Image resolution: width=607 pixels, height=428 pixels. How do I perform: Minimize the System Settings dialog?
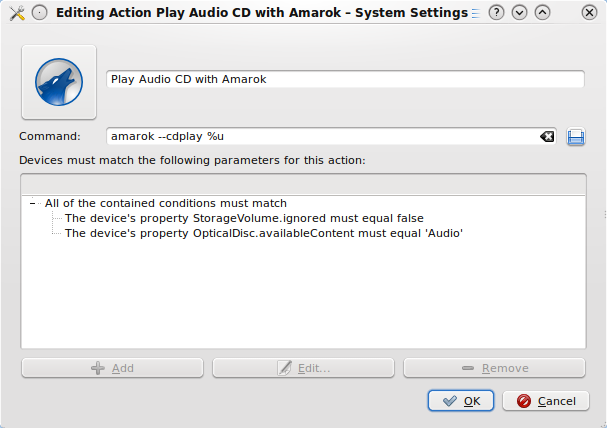pyautogui.click(x=519, y=13)
